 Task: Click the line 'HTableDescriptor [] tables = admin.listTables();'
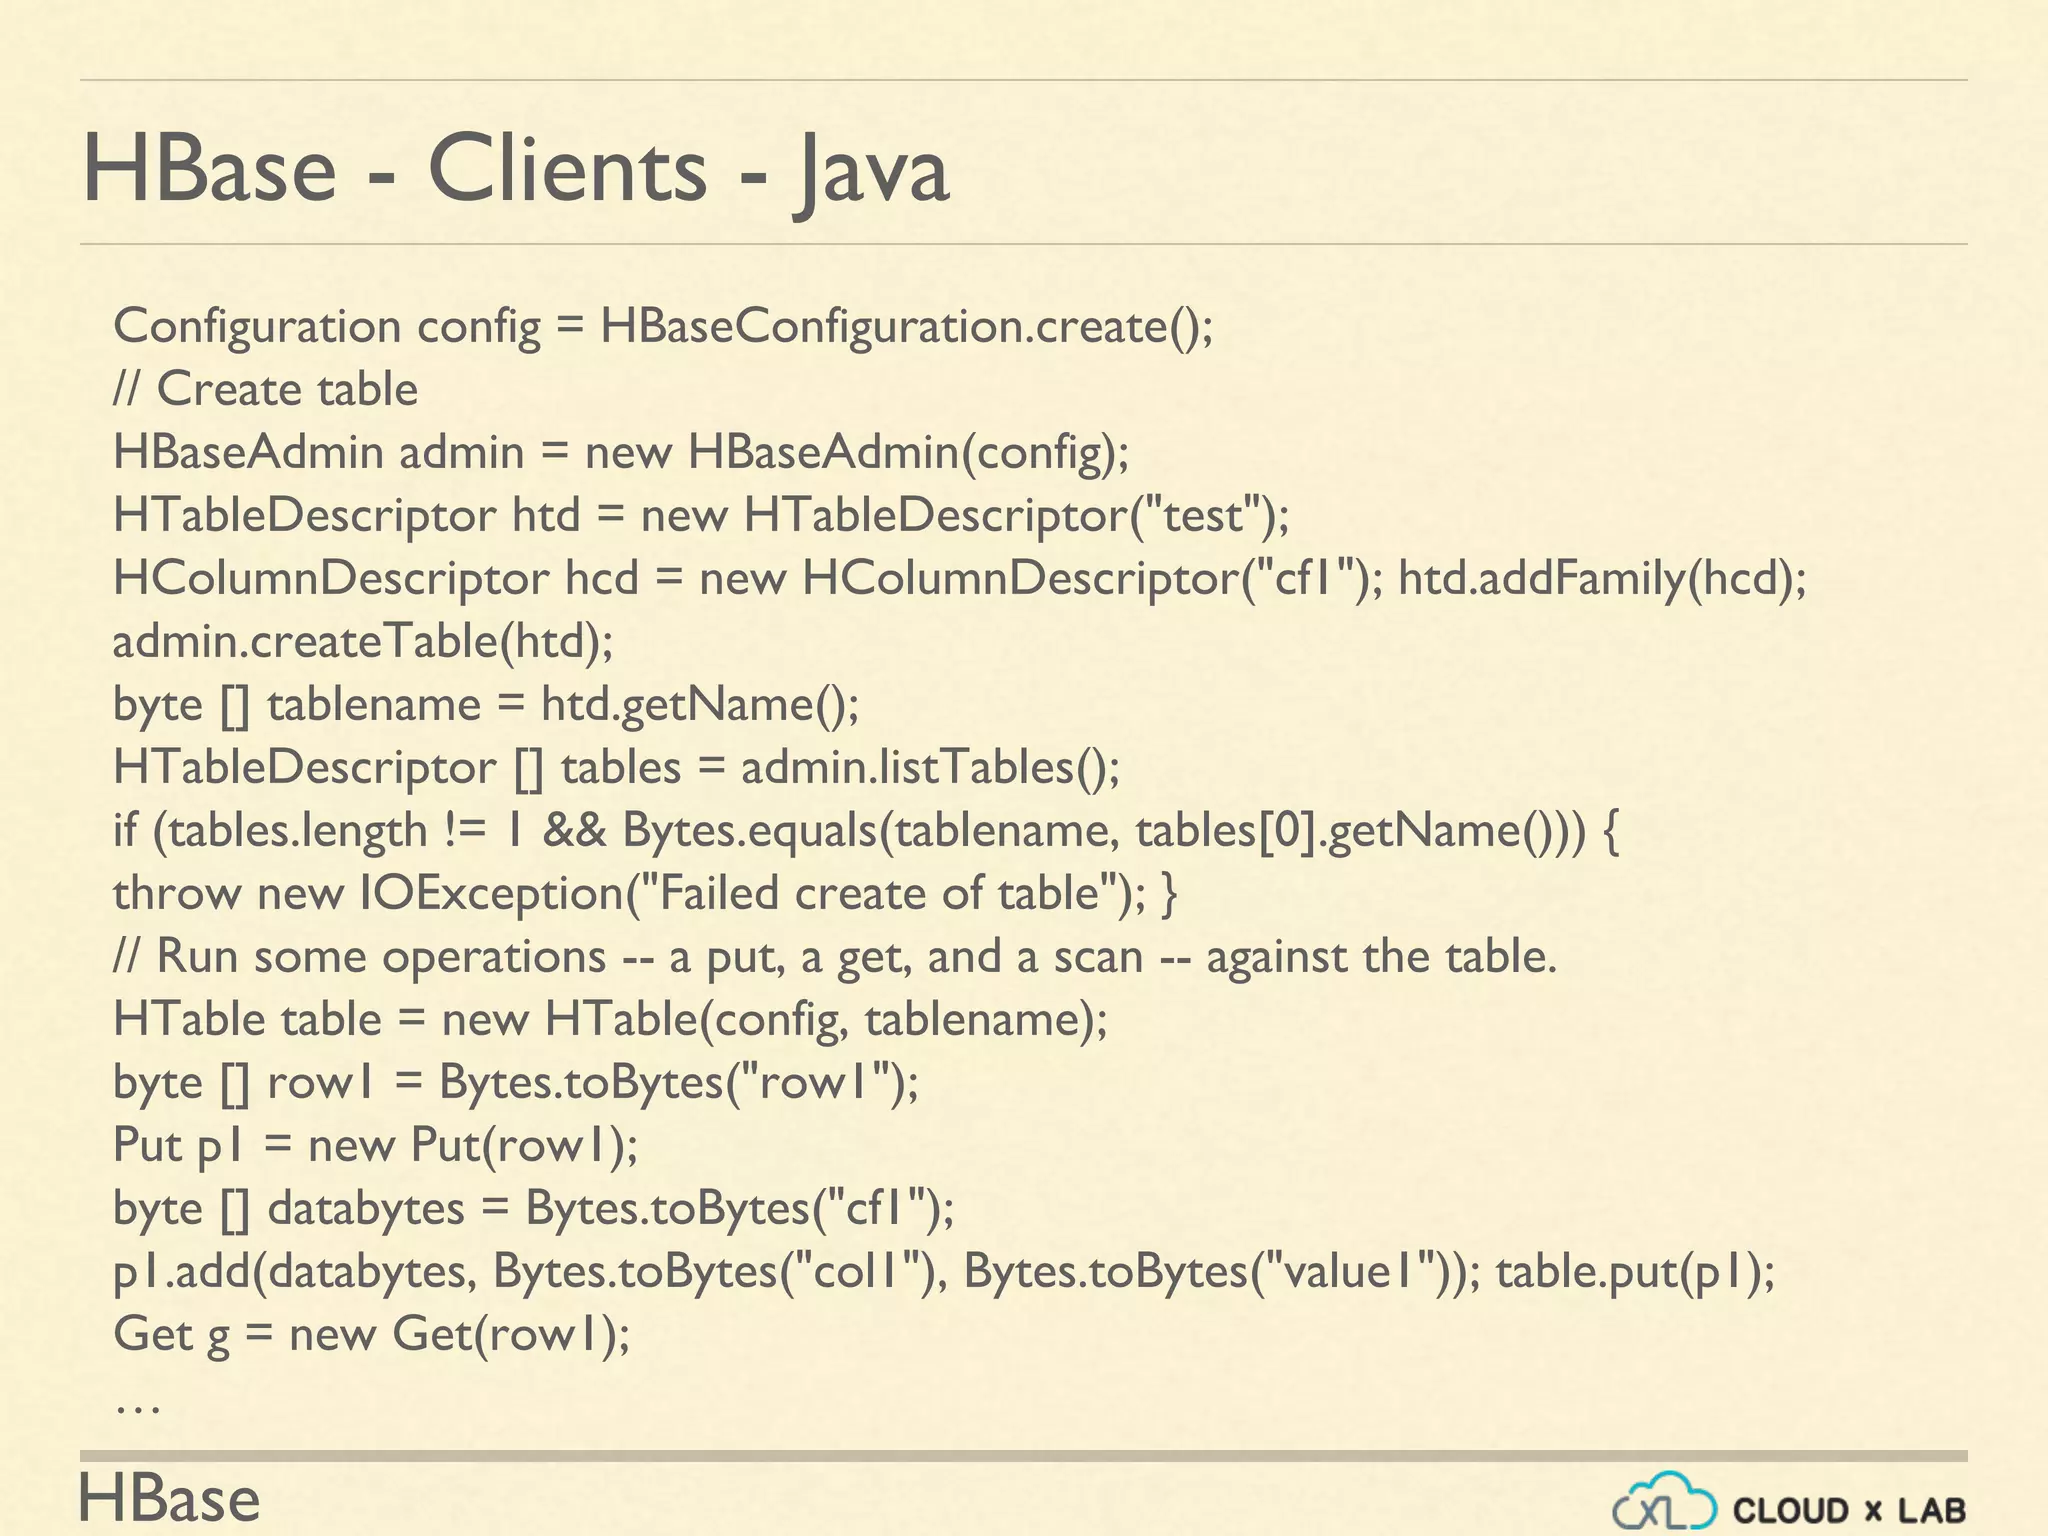(x=617, y=768)
